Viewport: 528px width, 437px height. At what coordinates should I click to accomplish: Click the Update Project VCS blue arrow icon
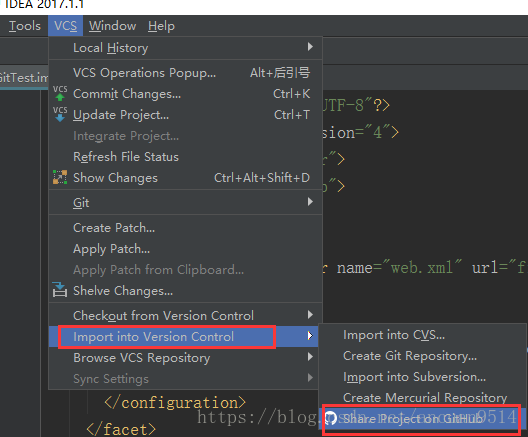point(60,114)
